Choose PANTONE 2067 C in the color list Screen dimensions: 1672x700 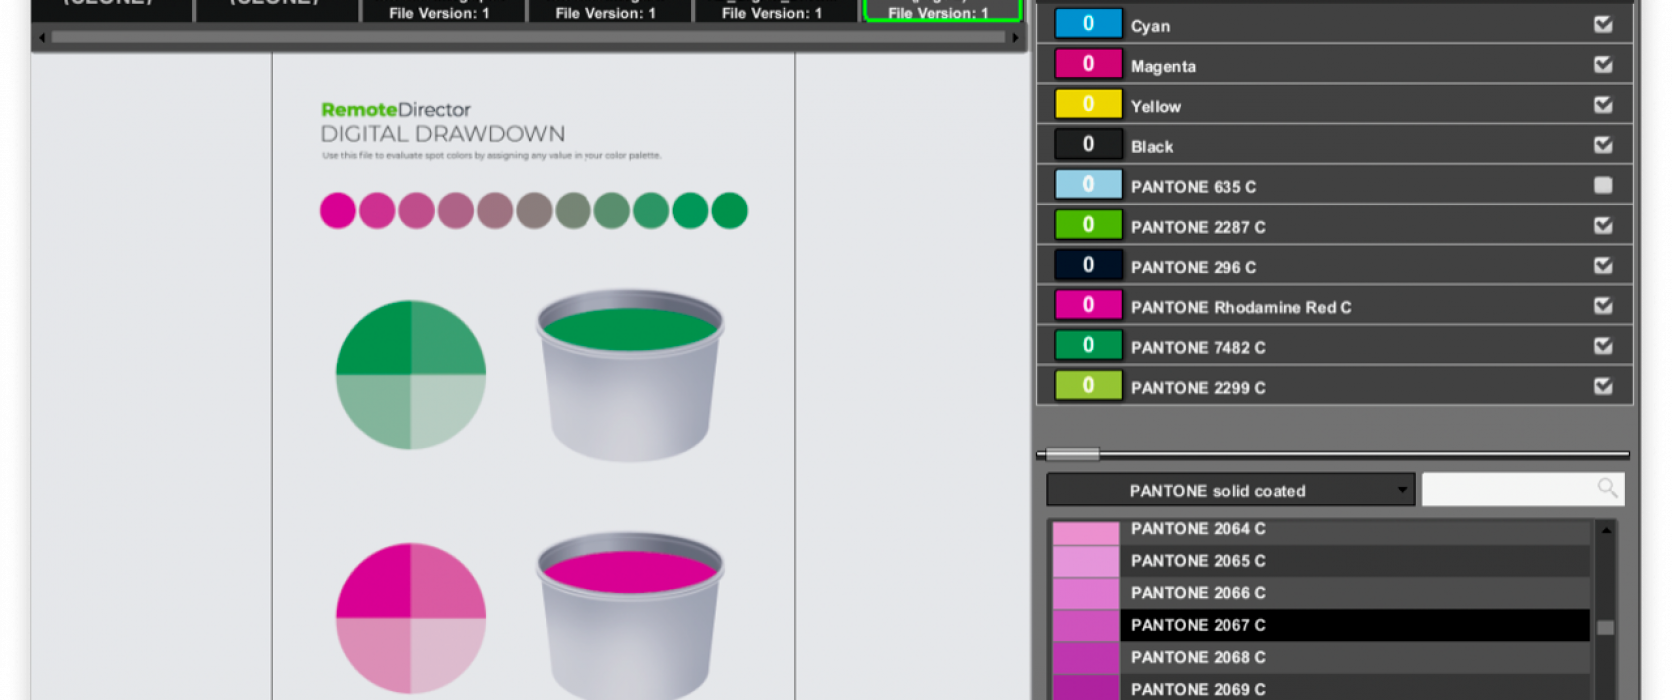1197,625
